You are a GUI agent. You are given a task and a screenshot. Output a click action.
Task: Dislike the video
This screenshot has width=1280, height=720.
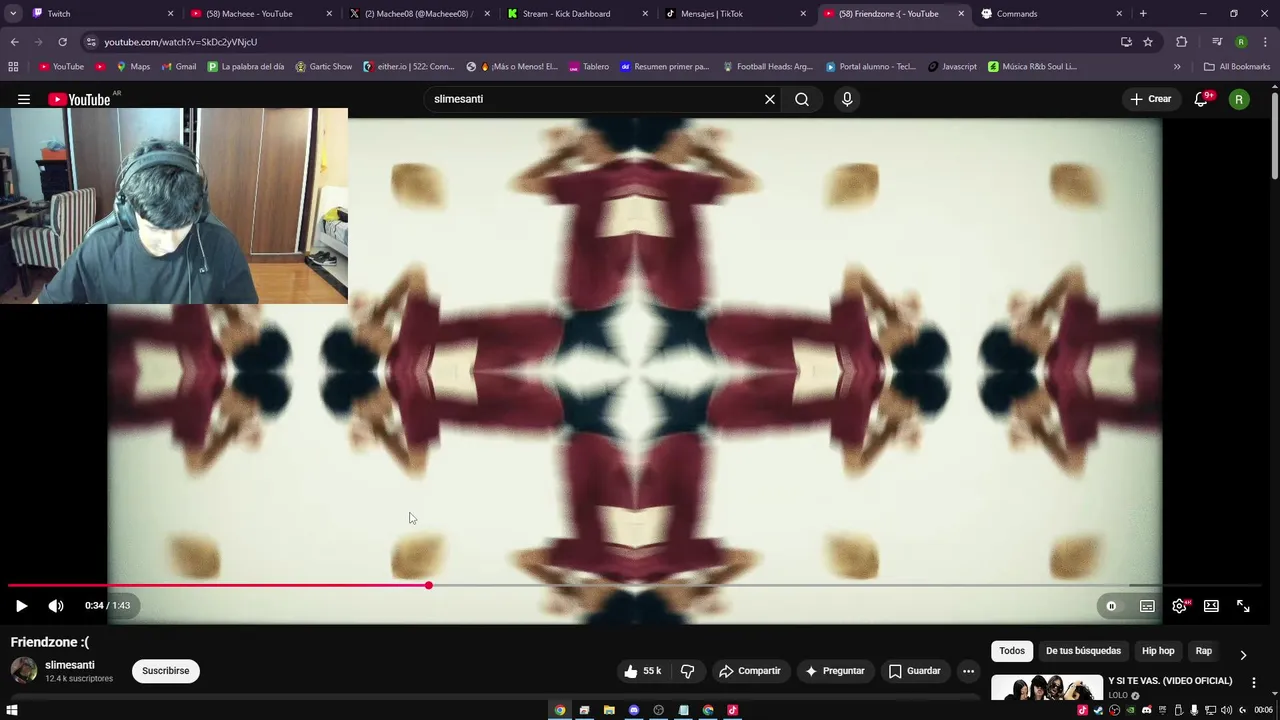tap(687, 671)
